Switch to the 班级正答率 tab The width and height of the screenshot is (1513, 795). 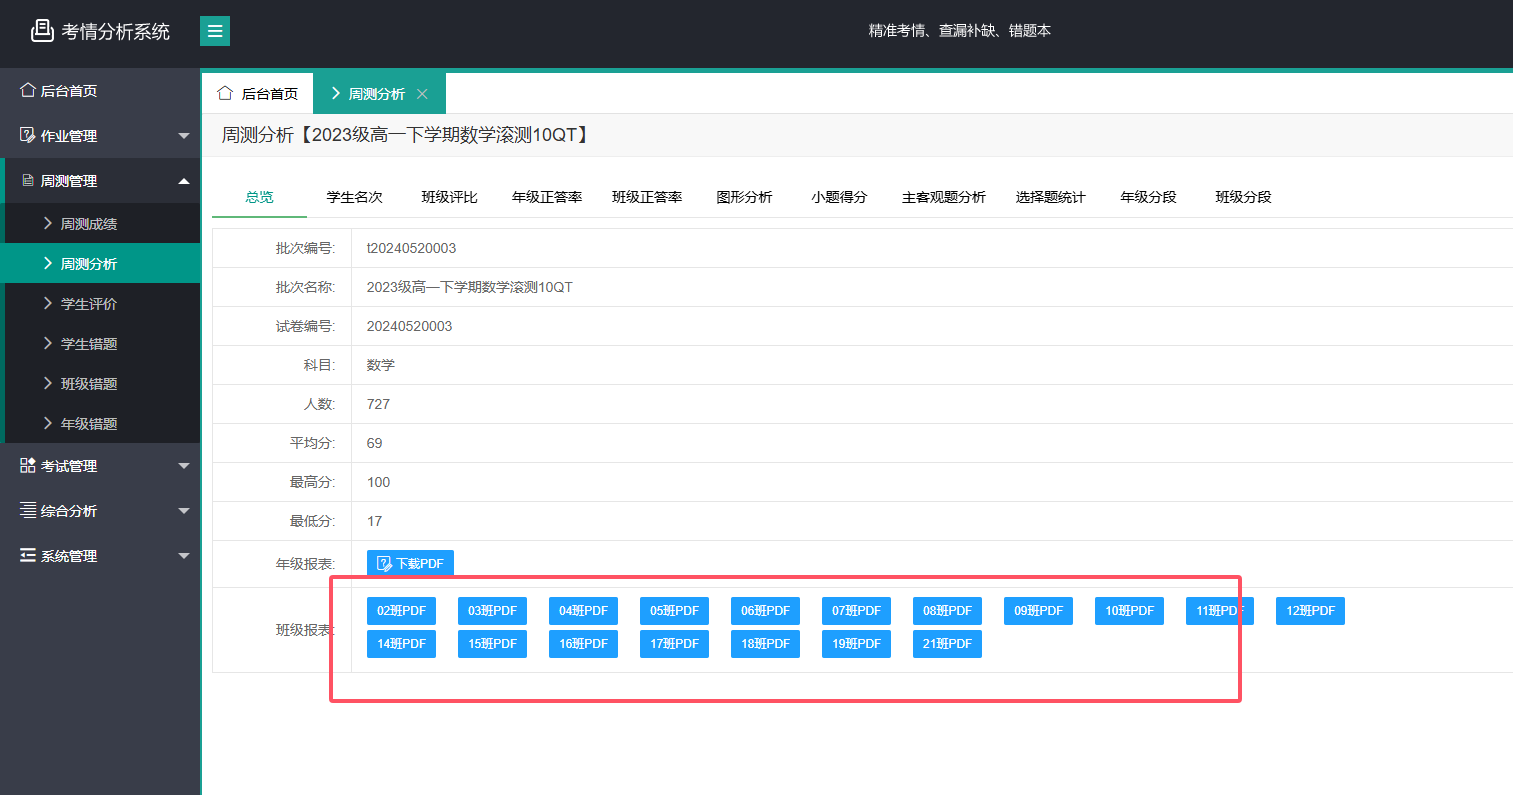coord(647,197)
